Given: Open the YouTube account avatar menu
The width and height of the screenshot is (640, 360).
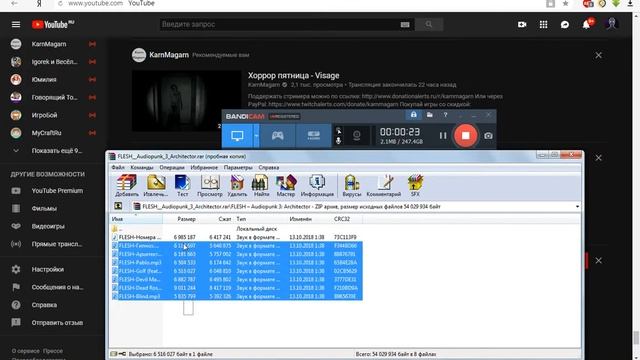Looking at the screenshot, I should tap(611, 24).
